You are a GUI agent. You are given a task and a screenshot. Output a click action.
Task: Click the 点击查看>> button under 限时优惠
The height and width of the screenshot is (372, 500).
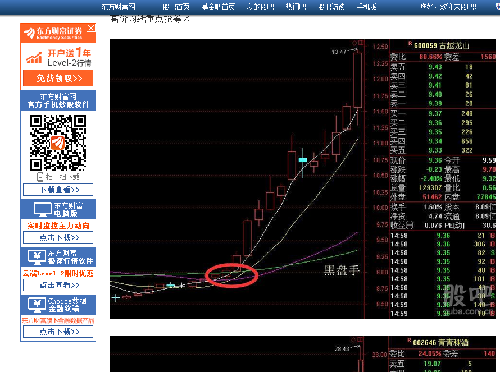click(x=58, y=285)
